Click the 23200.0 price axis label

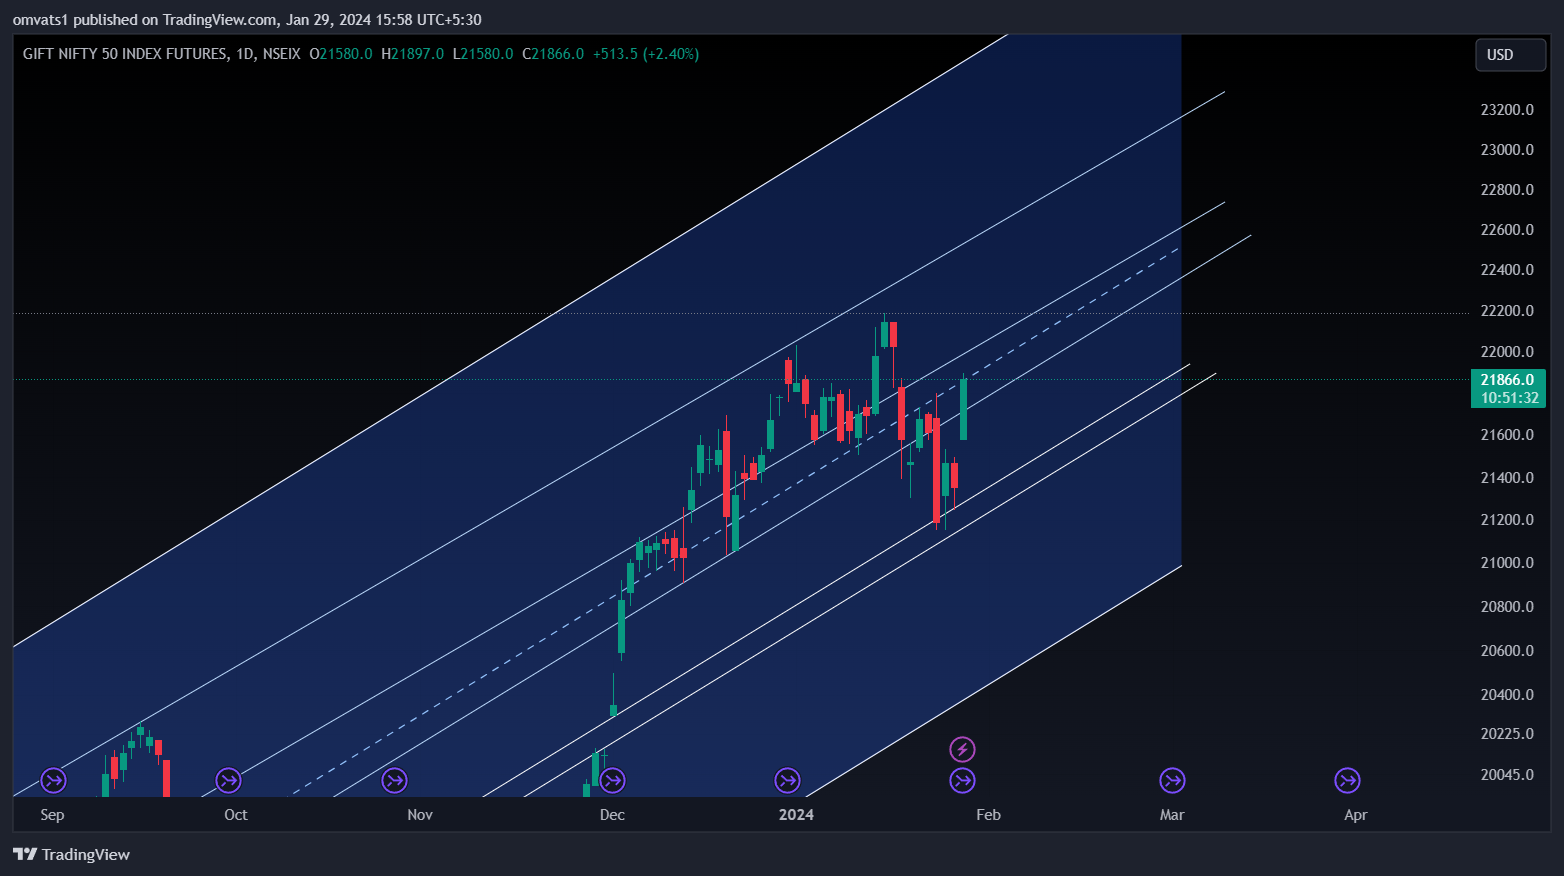[1507, 110]
